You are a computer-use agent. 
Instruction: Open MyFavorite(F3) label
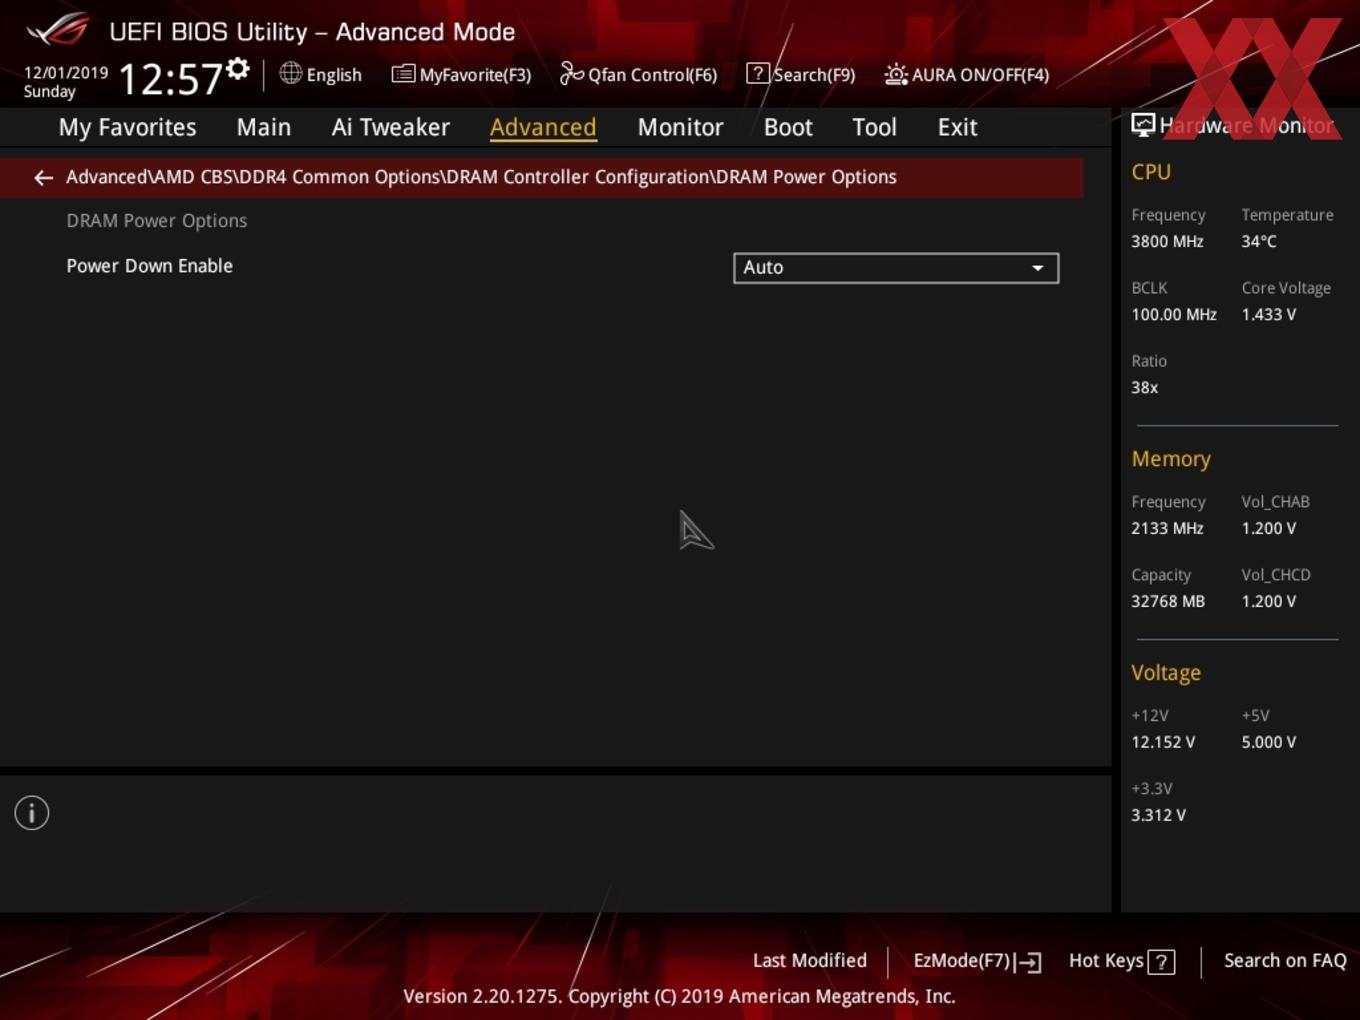pyautogui.click(x=475, y=75)
